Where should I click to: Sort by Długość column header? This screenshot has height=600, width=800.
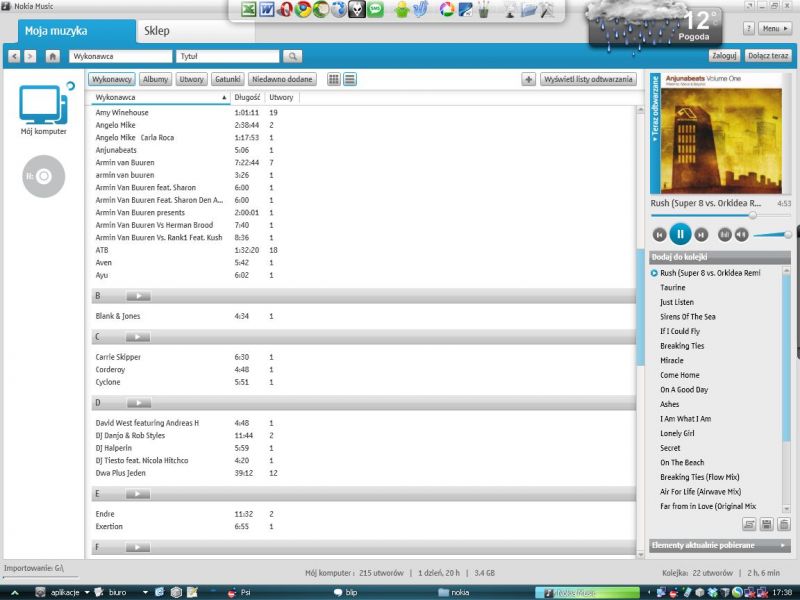(x=247, y=97)
